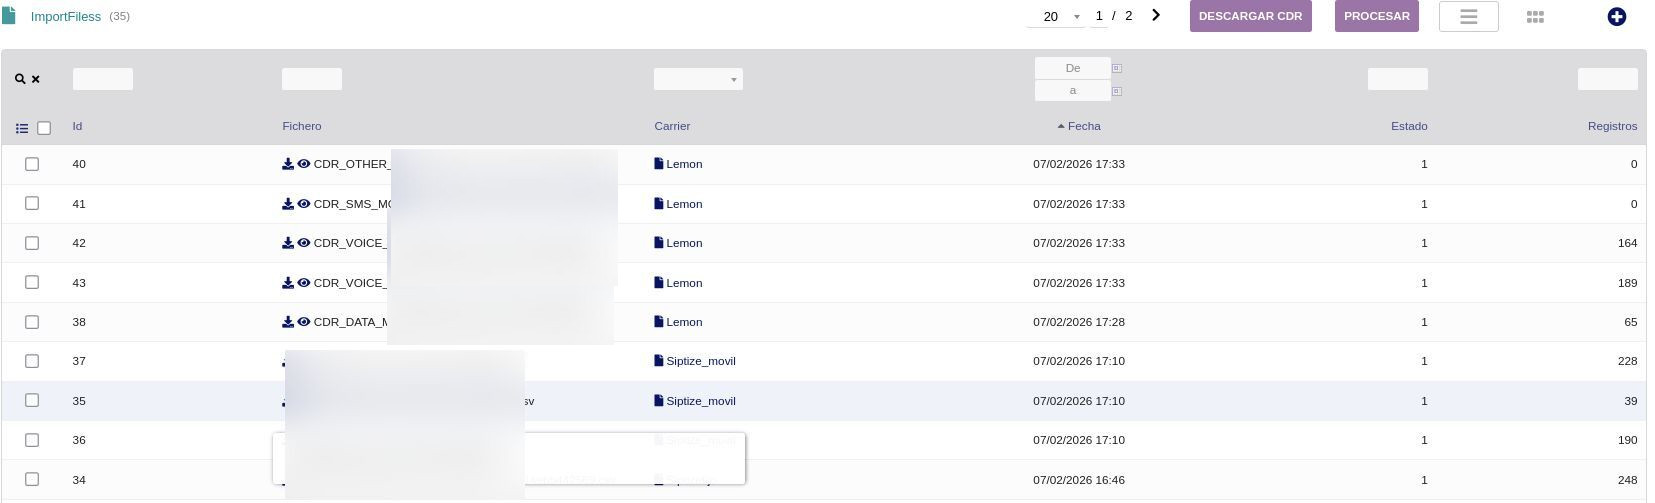Click the column list icon in header
The height and width of the screenshot is (503, 1655).
pyautogui.click(x=22, y=128)
